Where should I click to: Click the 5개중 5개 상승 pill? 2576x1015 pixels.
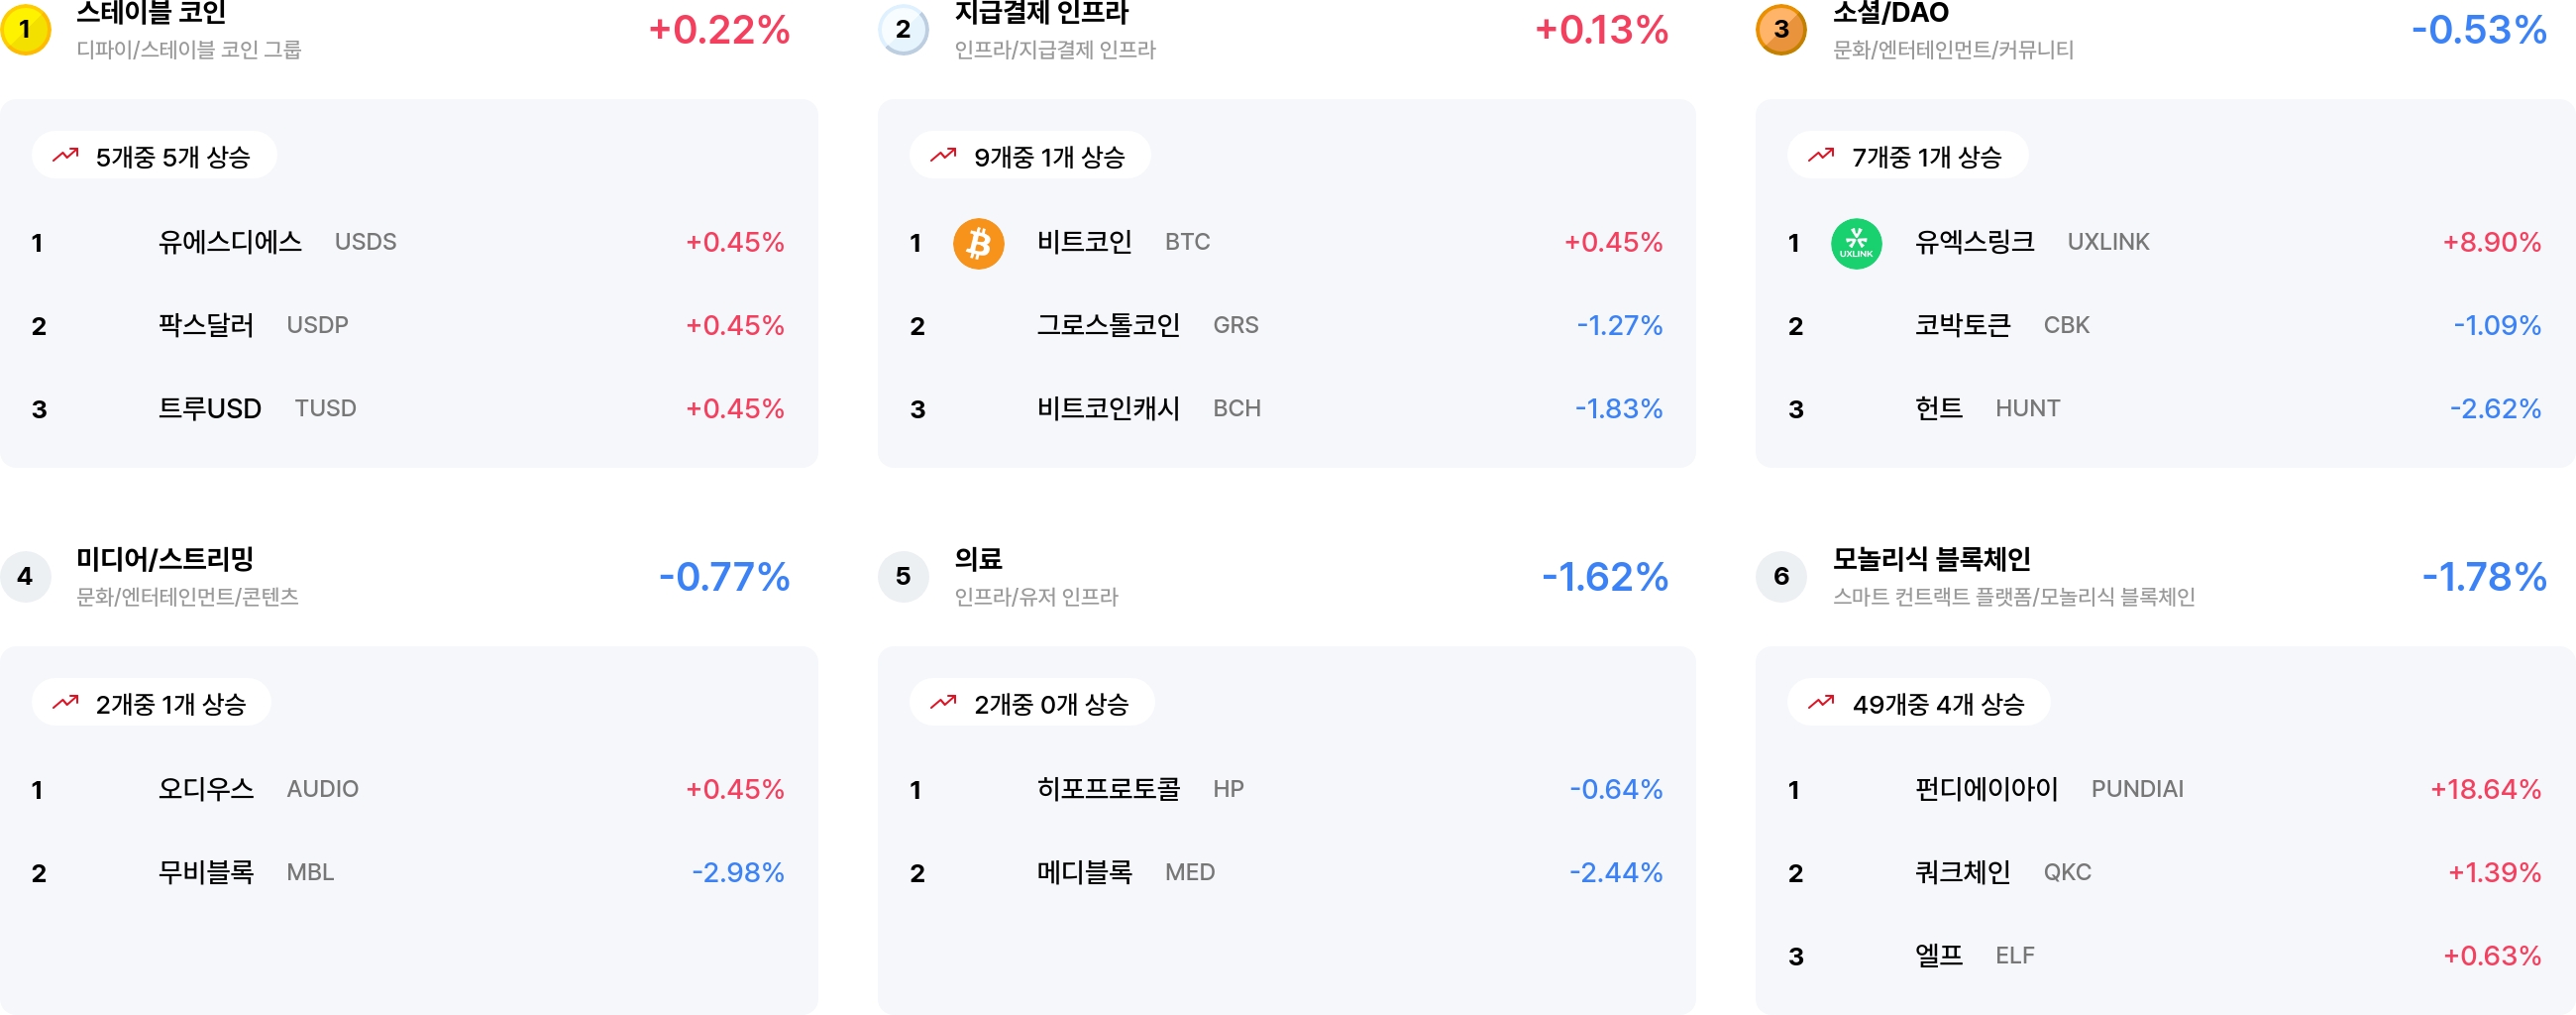pos(154,156)
